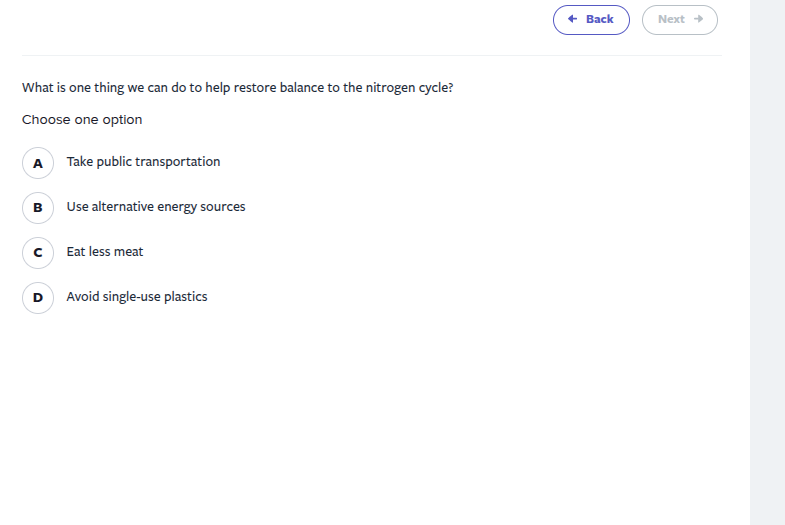The height and width of the screenshot is (525, 785).
Task: Click the right arrow icon beside Next
Action: [x=698, y=19]
